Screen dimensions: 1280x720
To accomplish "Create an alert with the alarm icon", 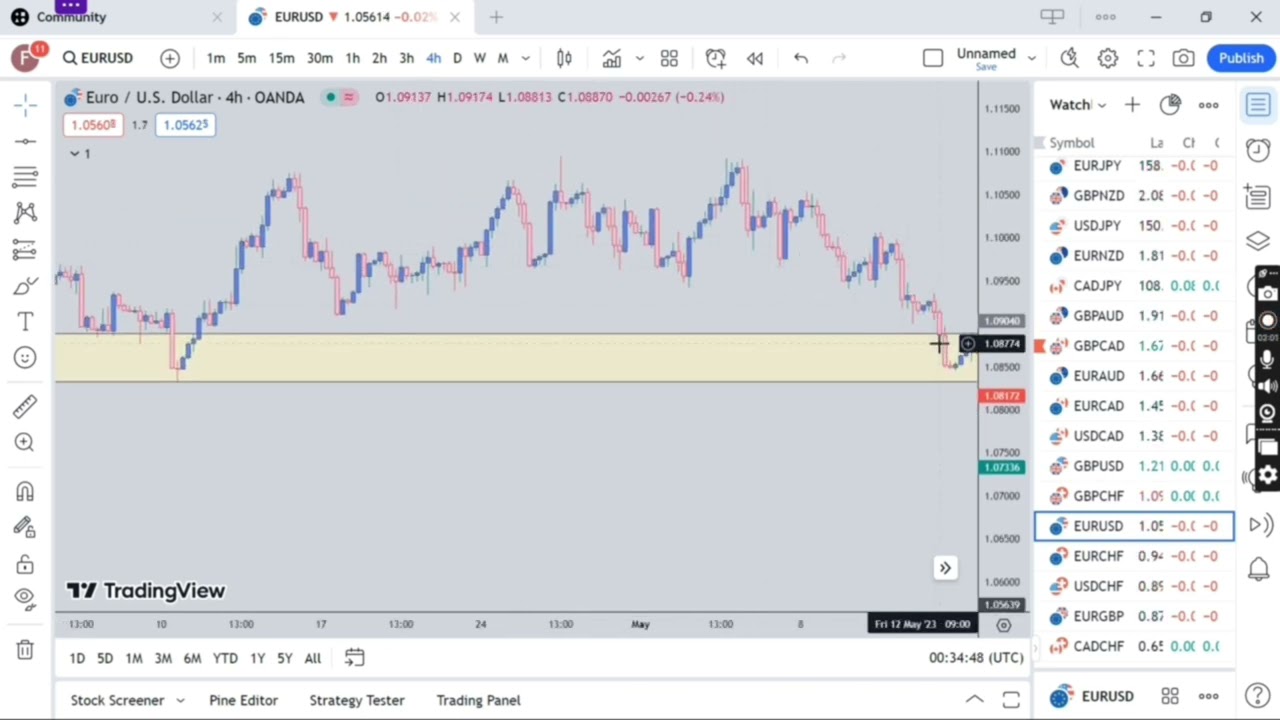I will click(715, 58).
